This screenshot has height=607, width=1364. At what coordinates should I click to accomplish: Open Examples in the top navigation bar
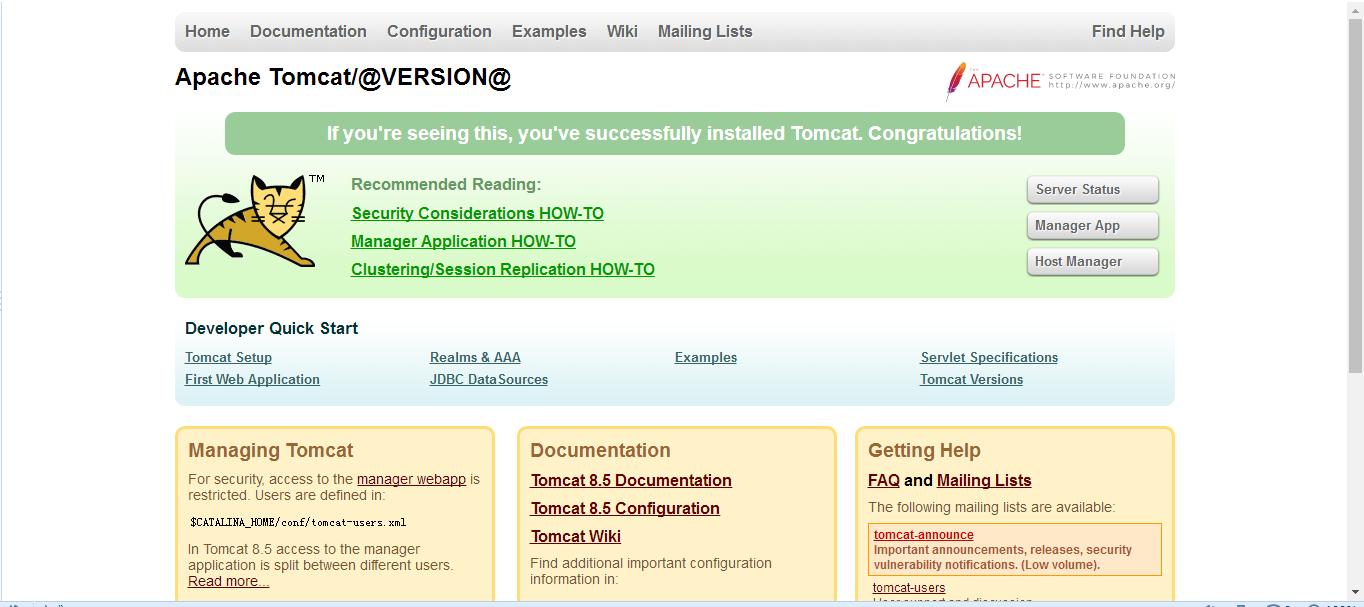tap(549, 31)
